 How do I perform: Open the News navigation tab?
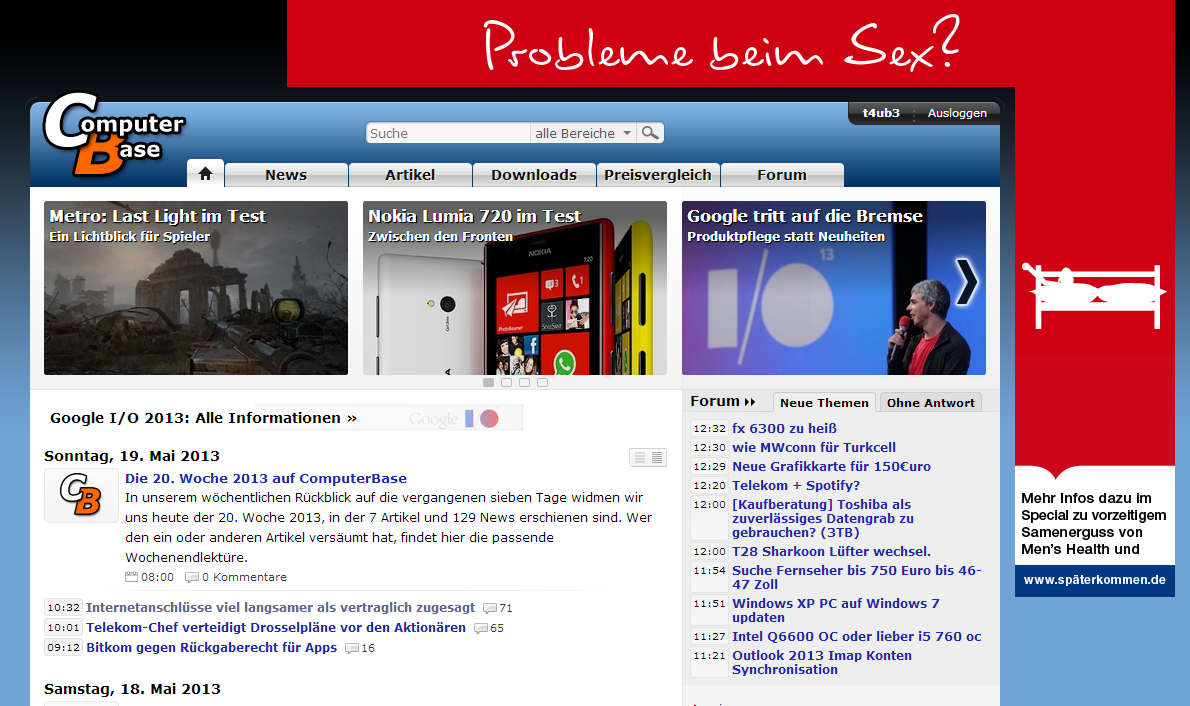286,175
